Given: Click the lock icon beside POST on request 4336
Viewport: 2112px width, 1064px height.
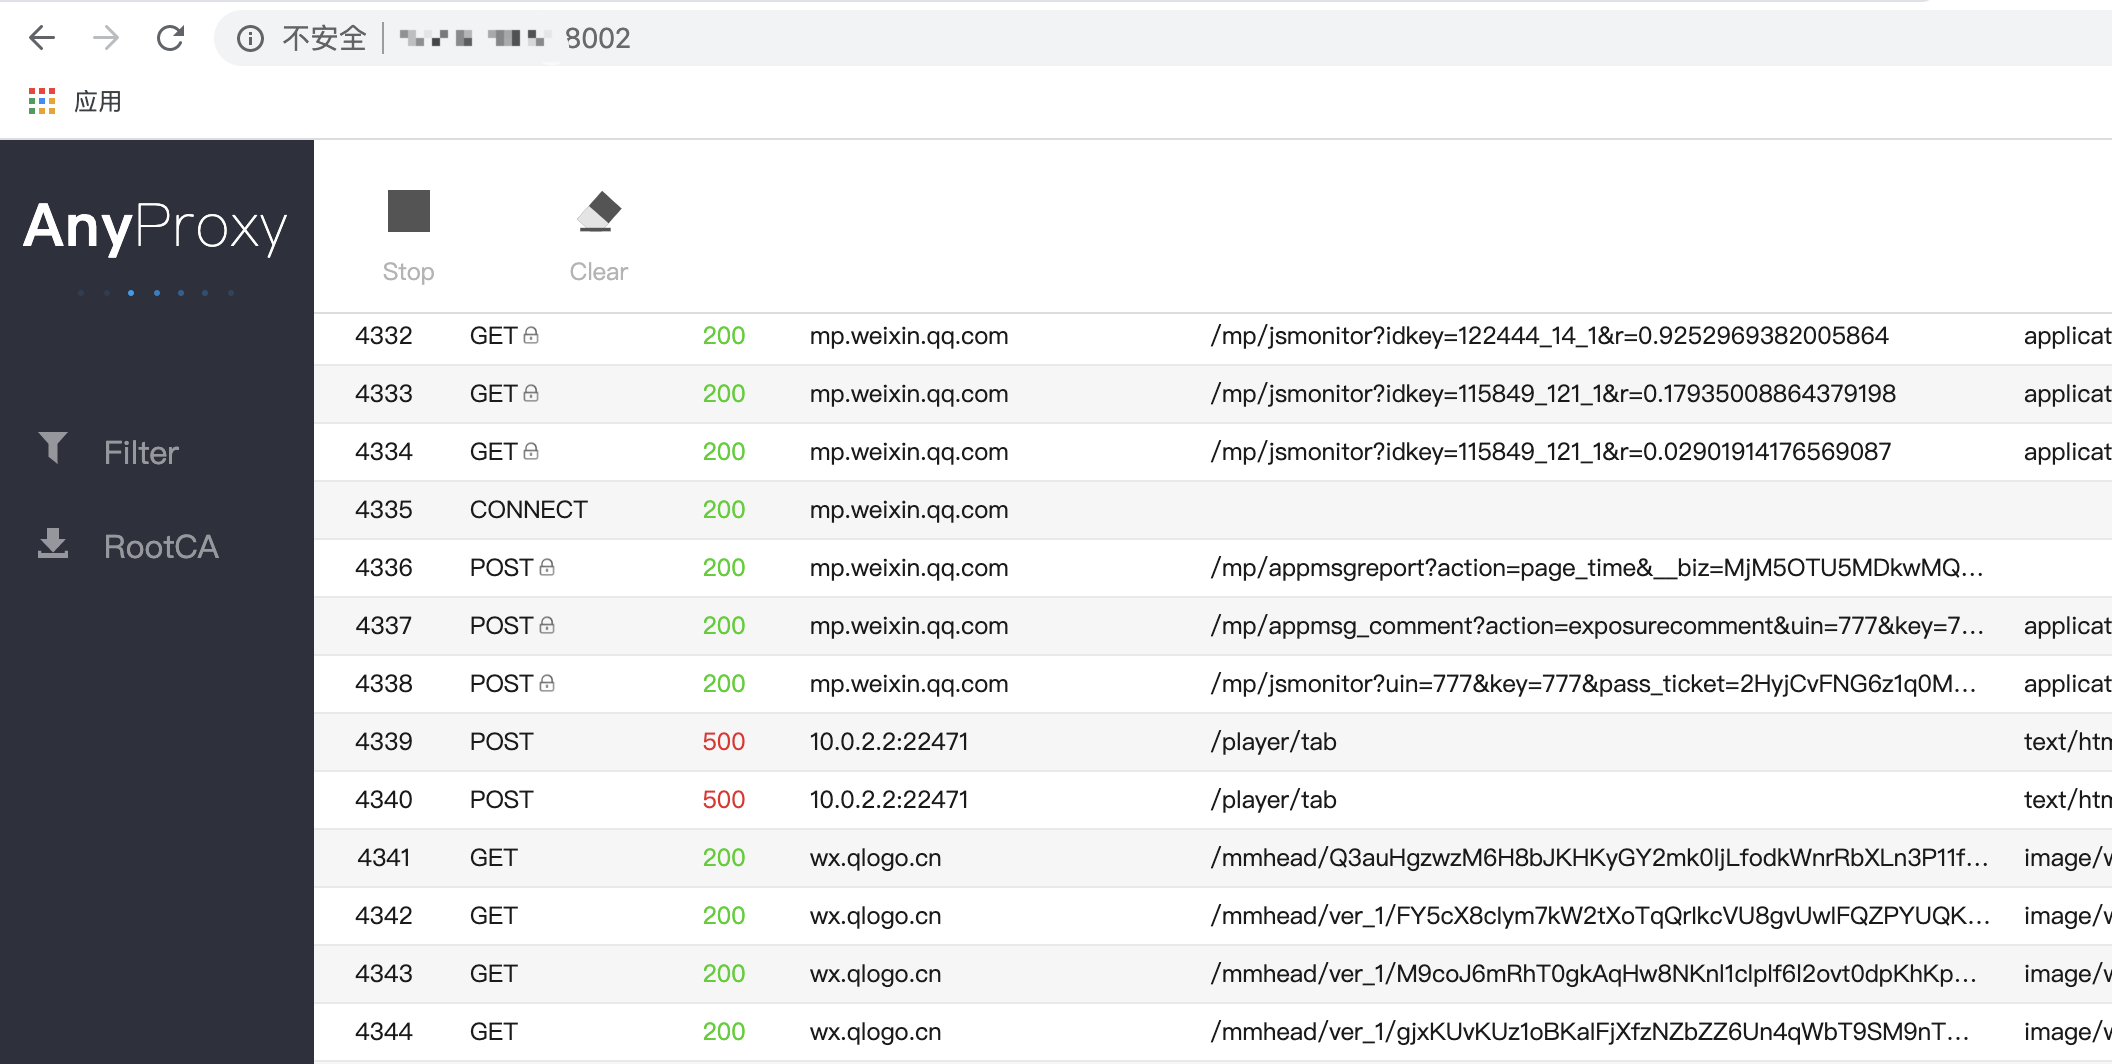Looking at the screenshot, I should coord(546,566).
